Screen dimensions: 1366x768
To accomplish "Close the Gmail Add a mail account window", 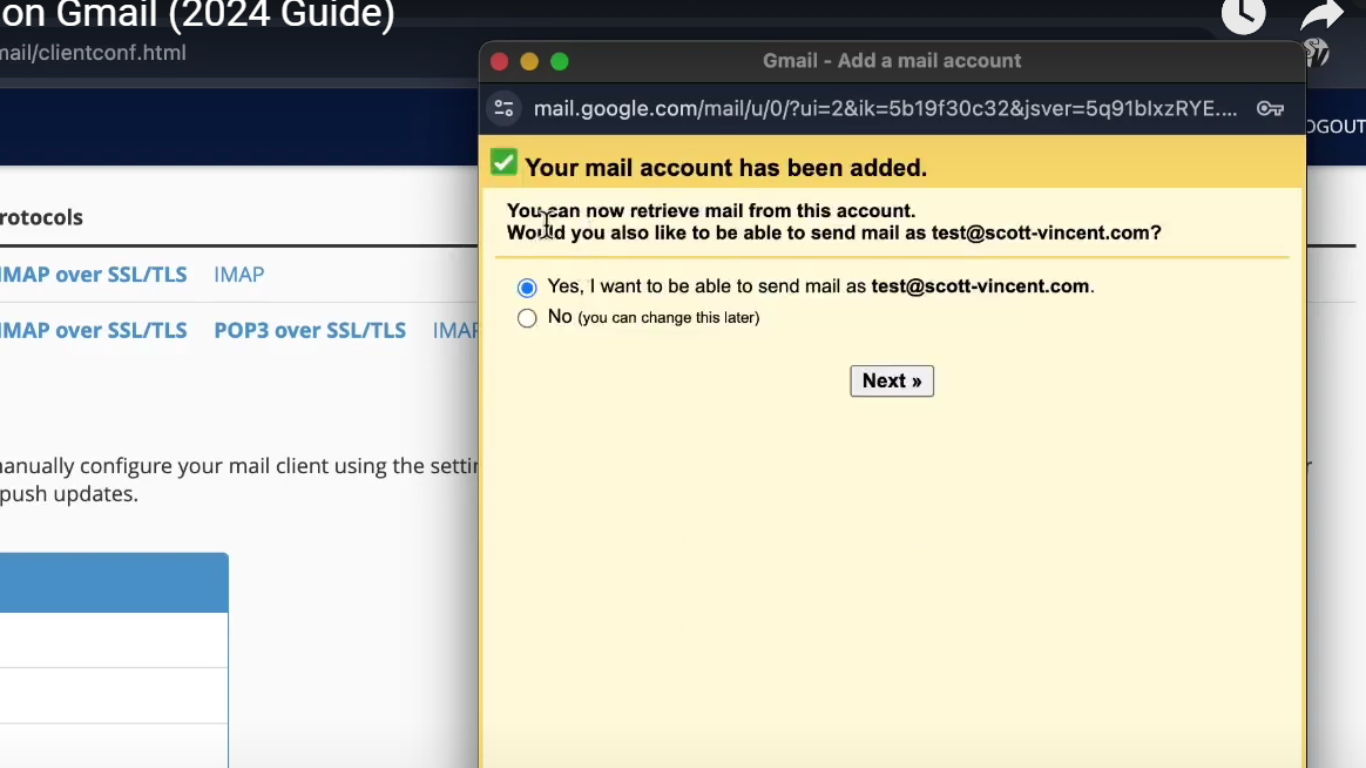I will pos(500,62).
